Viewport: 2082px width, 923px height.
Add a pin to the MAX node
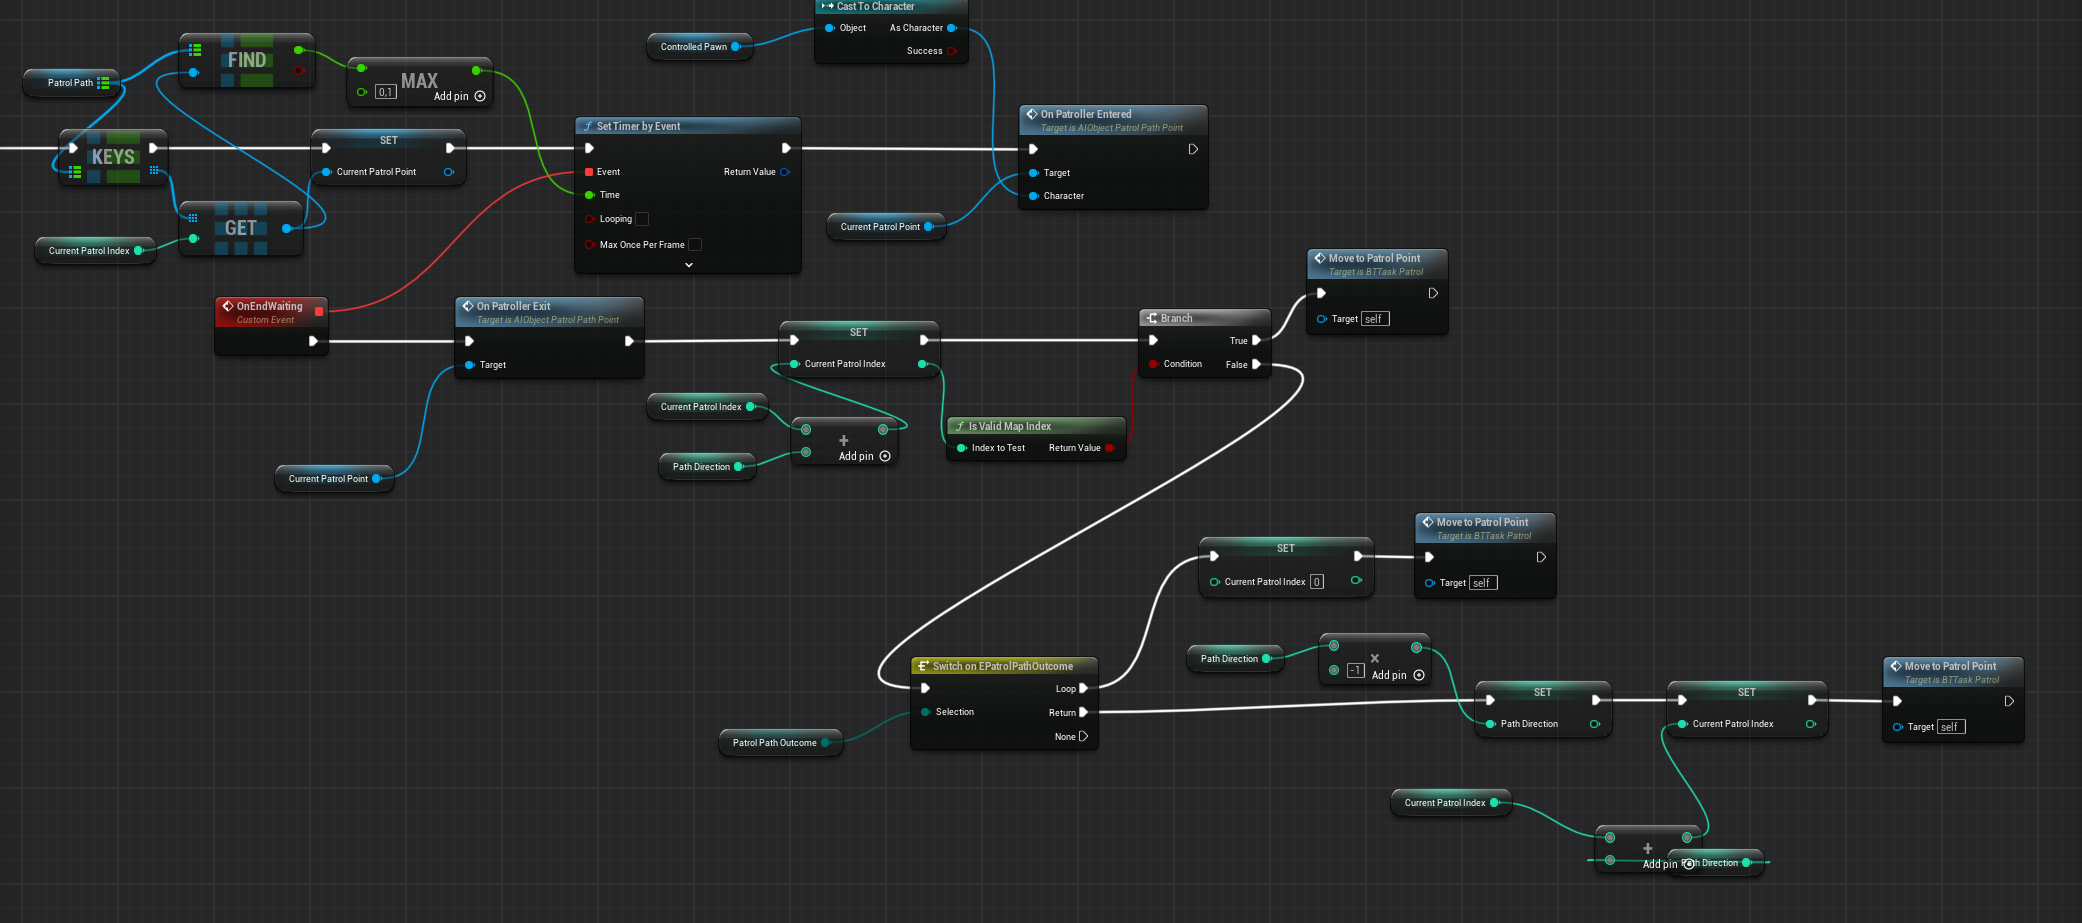pyautogui.click(x=480, y=96)
